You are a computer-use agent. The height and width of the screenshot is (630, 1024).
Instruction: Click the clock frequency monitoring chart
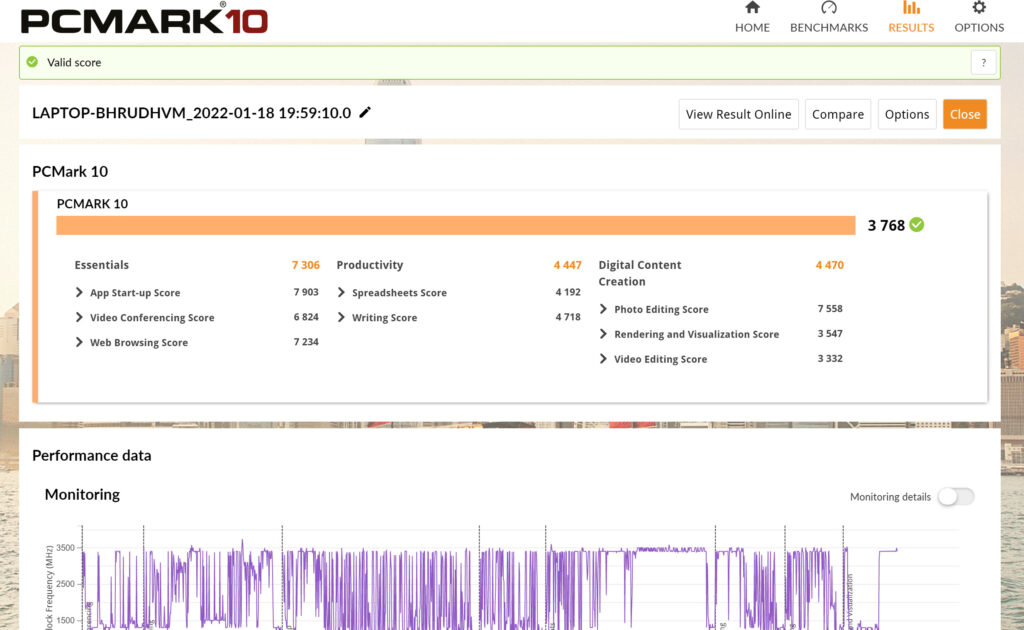tap(503, 578)
